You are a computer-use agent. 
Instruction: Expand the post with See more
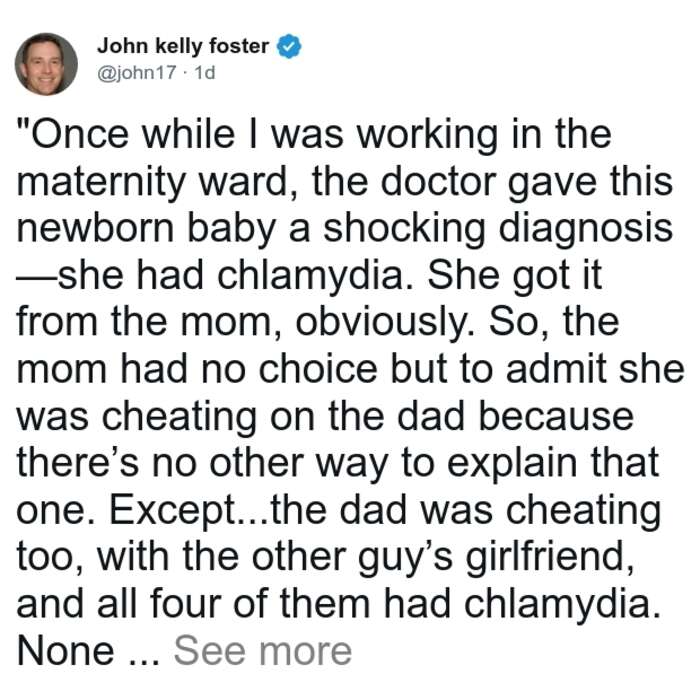(263, 651)
